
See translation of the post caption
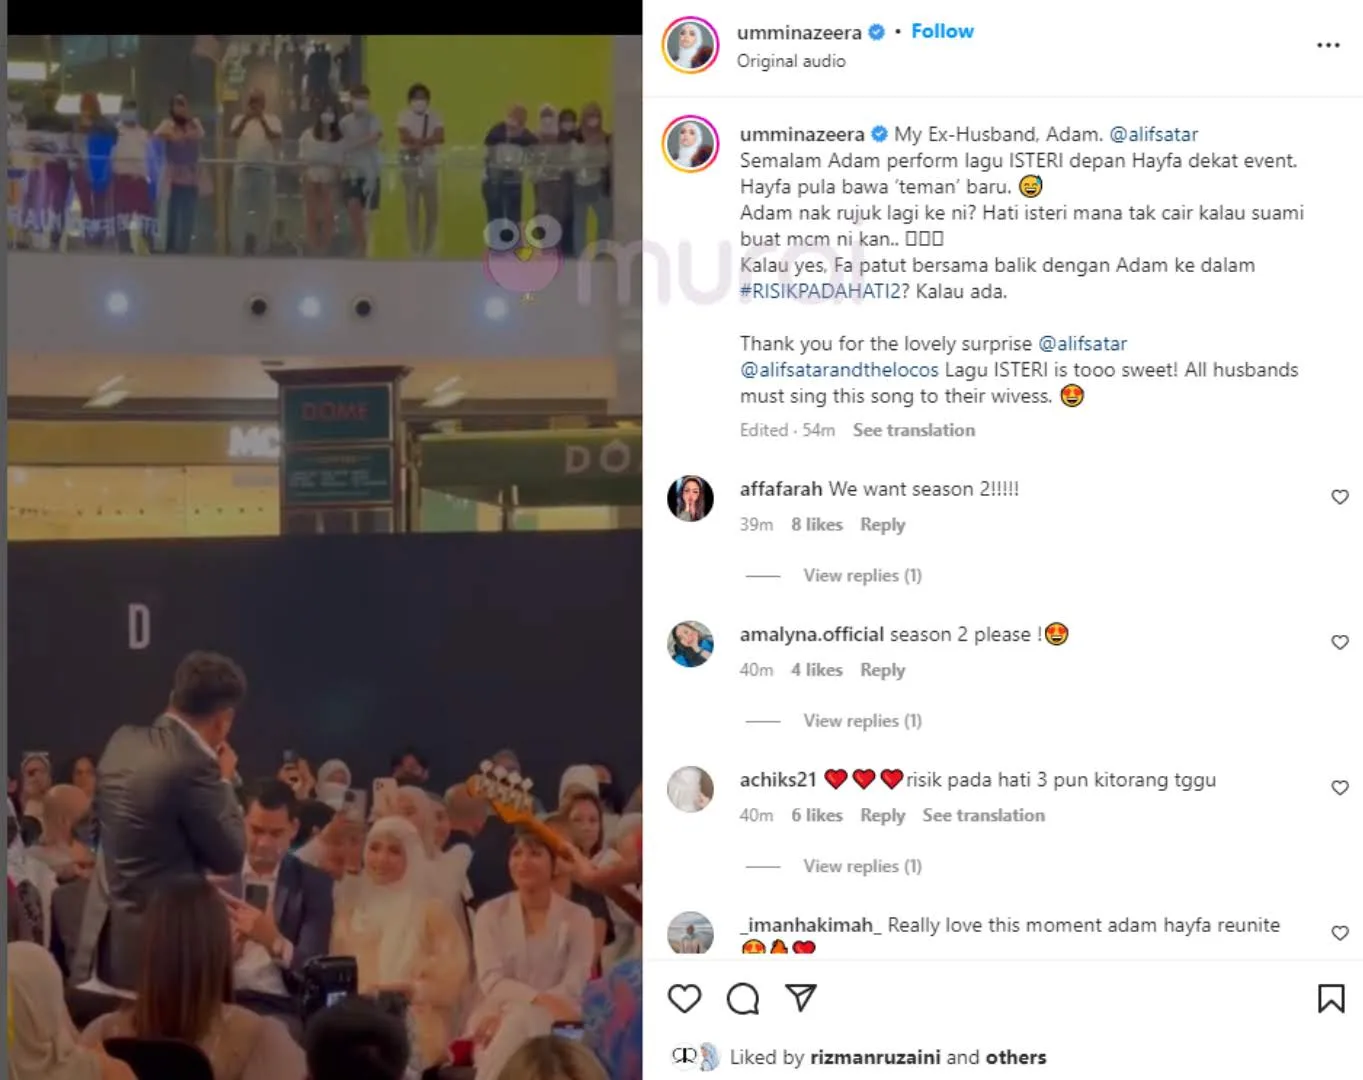tap(914, 430)
